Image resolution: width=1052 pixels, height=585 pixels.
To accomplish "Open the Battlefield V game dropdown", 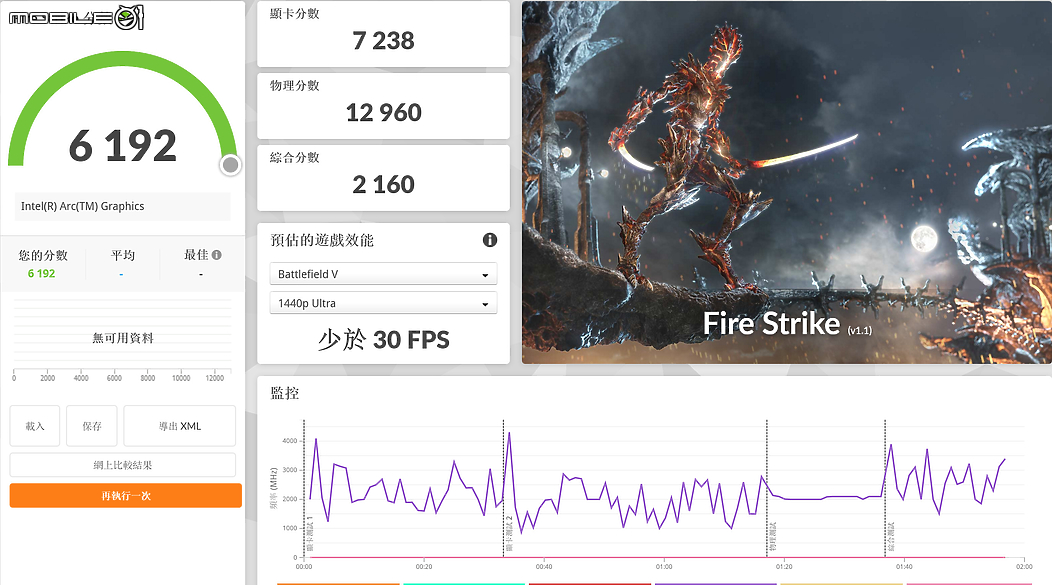I will (x=383, y=274).
